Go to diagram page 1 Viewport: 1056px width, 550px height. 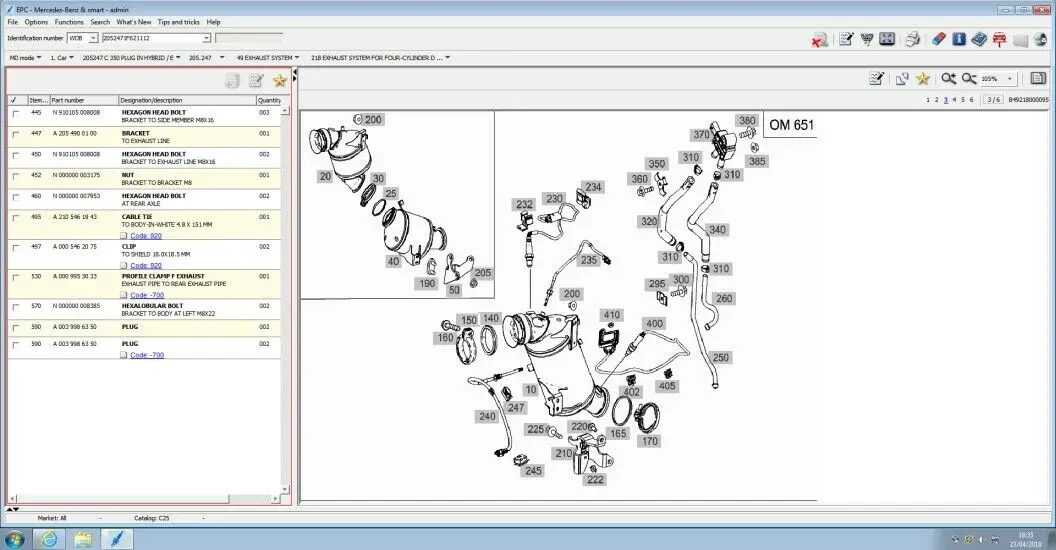tap(928, 100)
